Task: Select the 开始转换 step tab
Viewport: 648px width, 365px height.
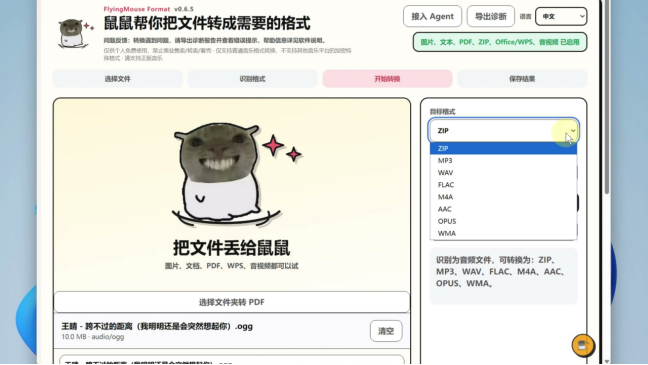Action: point(387,79)
